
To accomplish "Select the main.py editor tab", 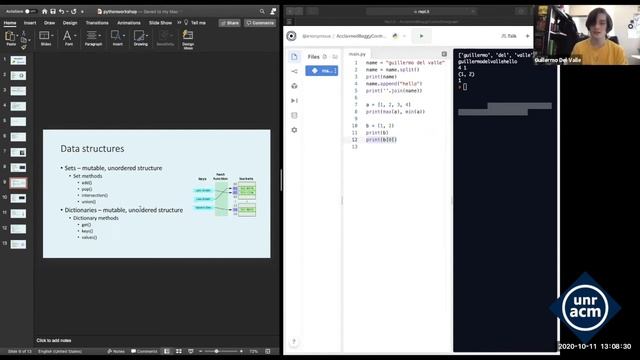I will tap(358, 54).
